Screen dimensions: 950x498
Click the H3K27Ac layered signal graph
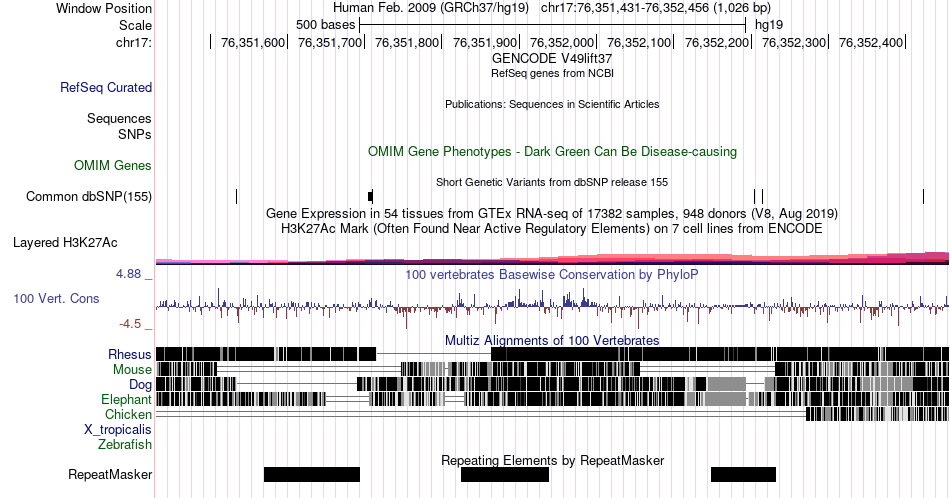(x=552, y=258)
